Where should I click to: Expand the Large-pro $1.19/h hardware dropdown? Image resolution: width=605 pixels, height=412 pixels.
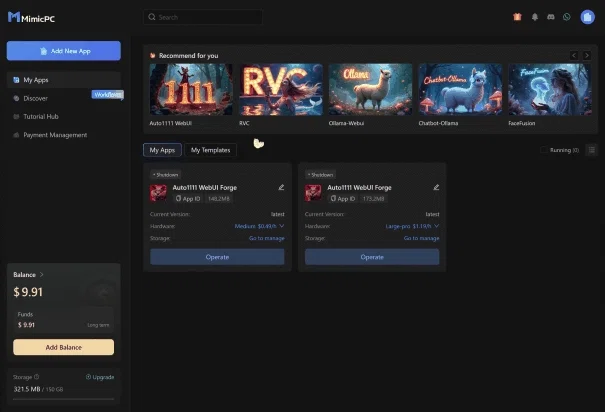coord(412,226)
